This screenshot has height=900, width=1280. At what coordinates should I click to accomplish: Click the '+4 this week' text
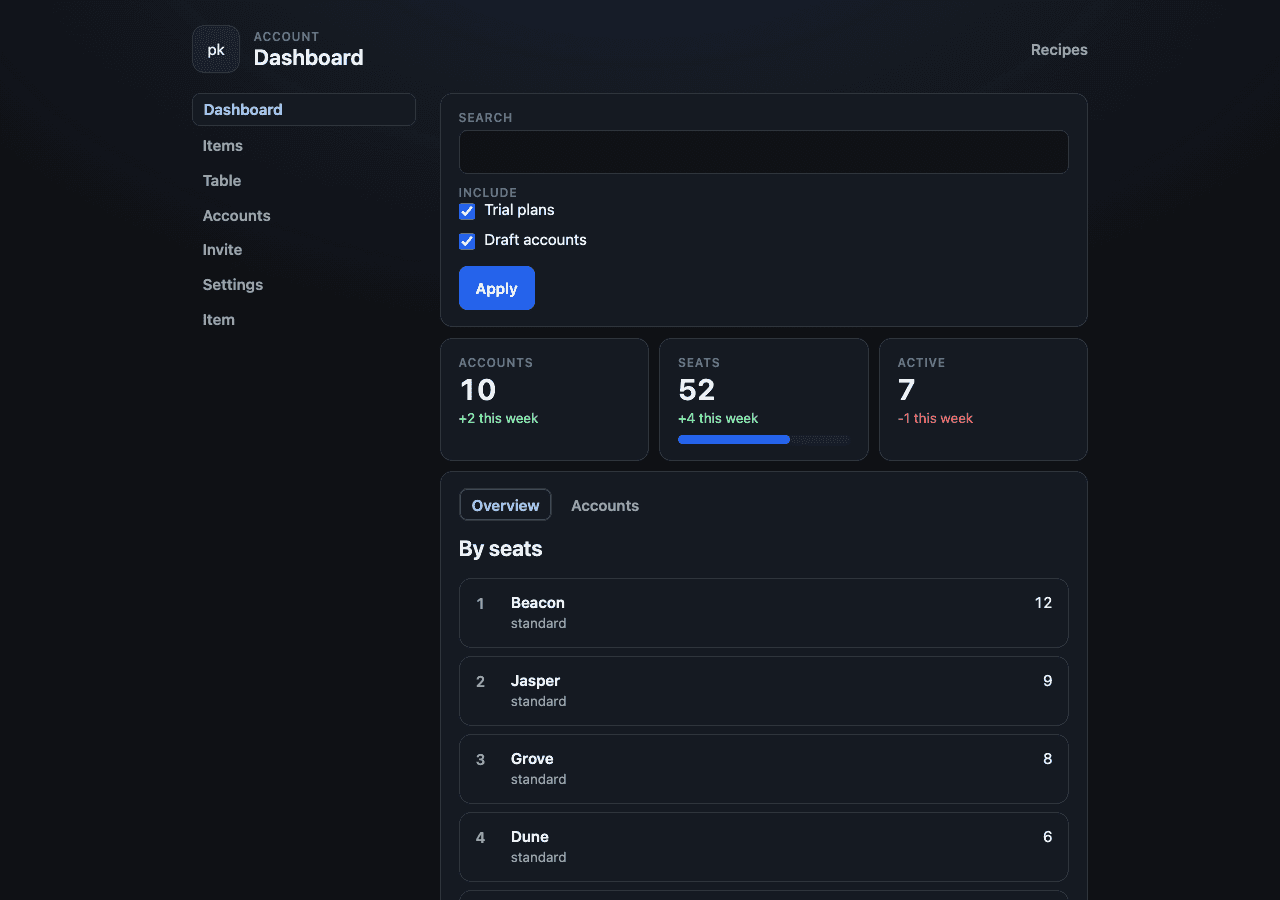pyautogui.click(x=718, y=418)
